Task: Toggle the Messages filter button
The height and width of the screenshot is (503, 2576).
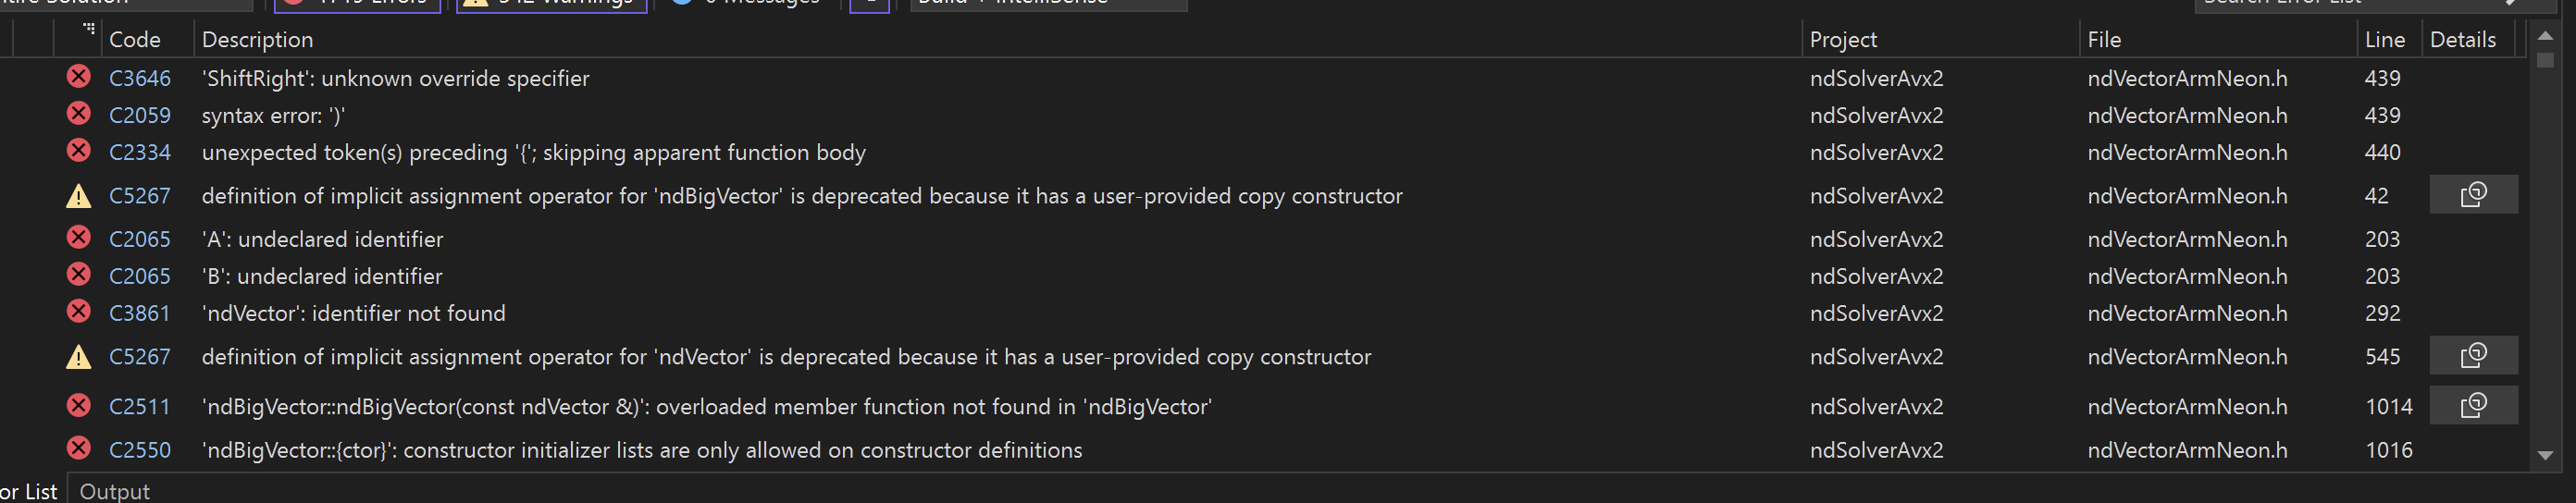Action: pyautogui.click(x=747, y=3)
